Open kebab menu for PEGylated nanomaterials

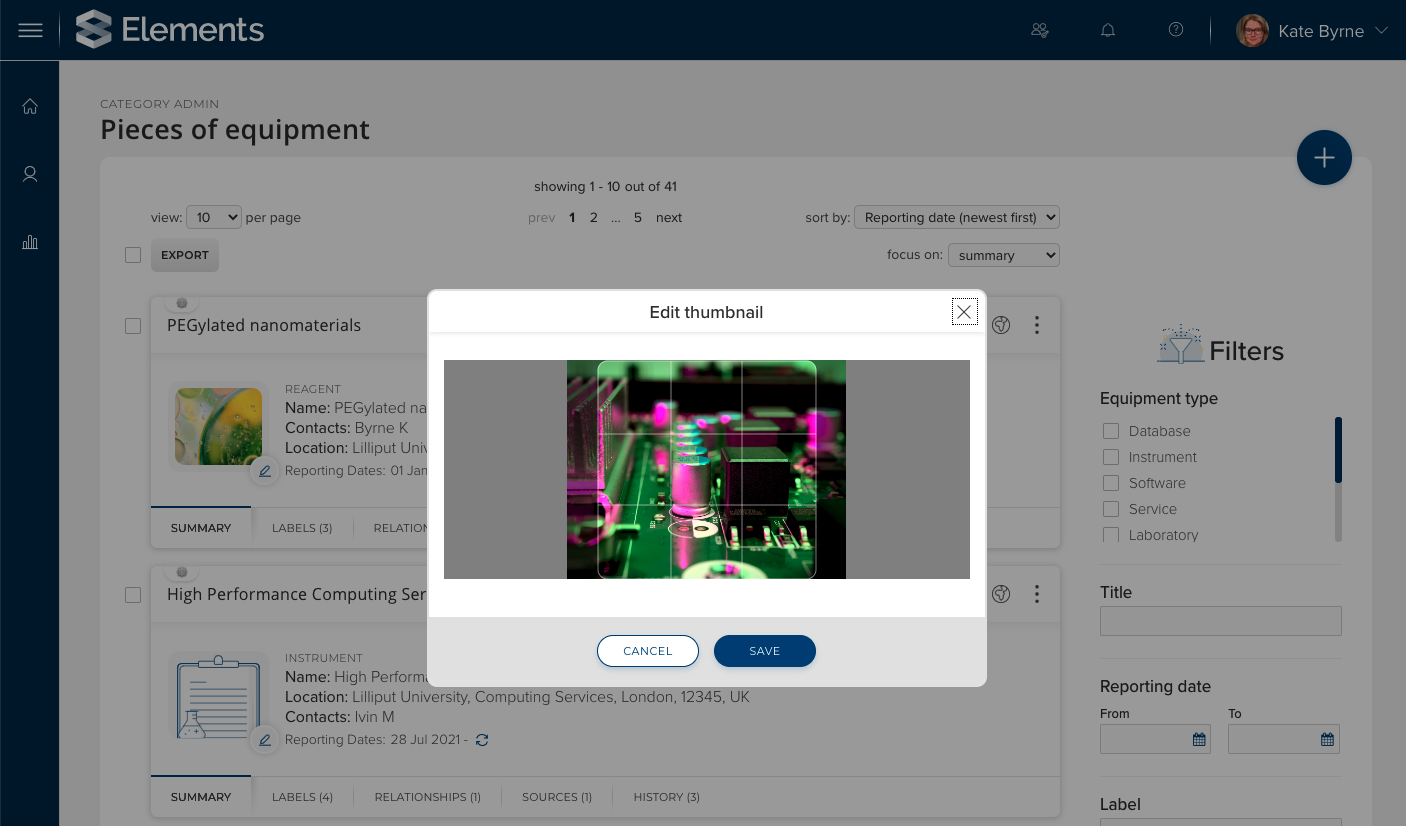(x=1037, y=325)
